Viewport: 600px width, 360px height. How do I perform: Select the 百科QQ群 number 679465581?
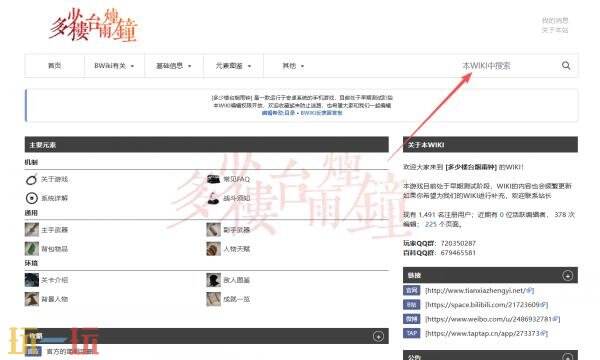(x=458, y=252)
